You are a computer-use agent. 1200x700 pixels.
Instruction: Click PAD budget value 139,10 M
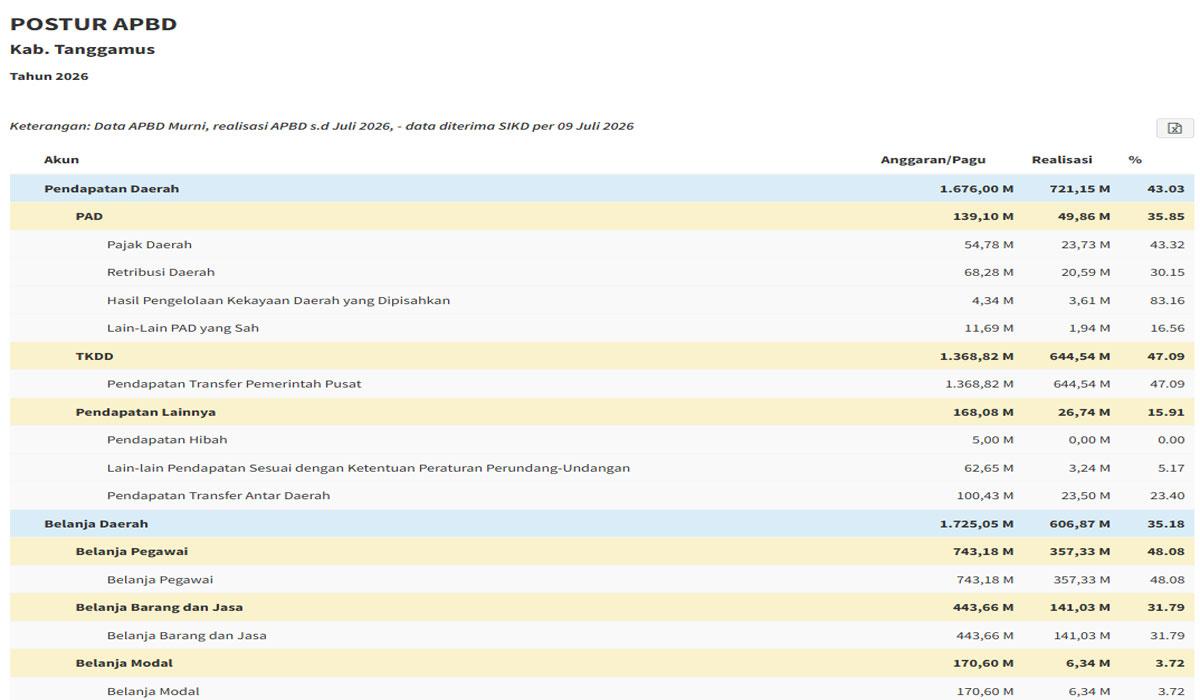click(983, 217)
